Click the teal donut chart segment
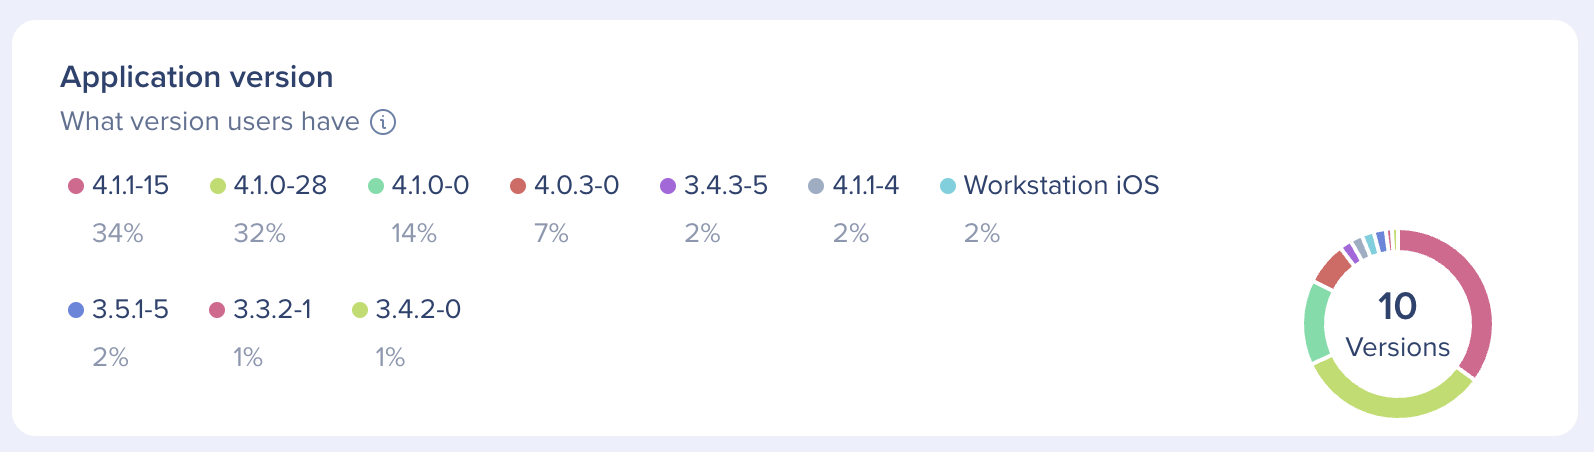This screenshot has height=452, width=1594. coord(1317,322)
